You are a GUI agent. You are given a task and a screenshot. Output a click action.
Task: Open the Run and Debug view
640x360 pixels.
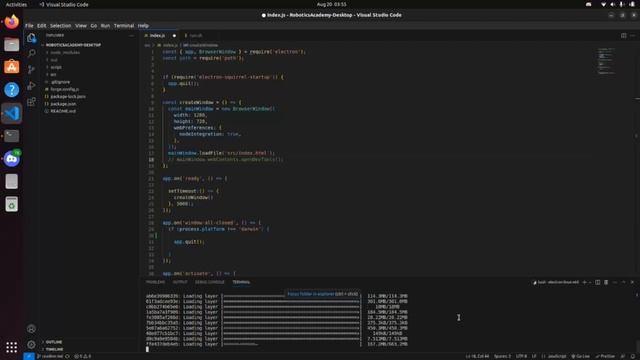[x=31, y=86]
